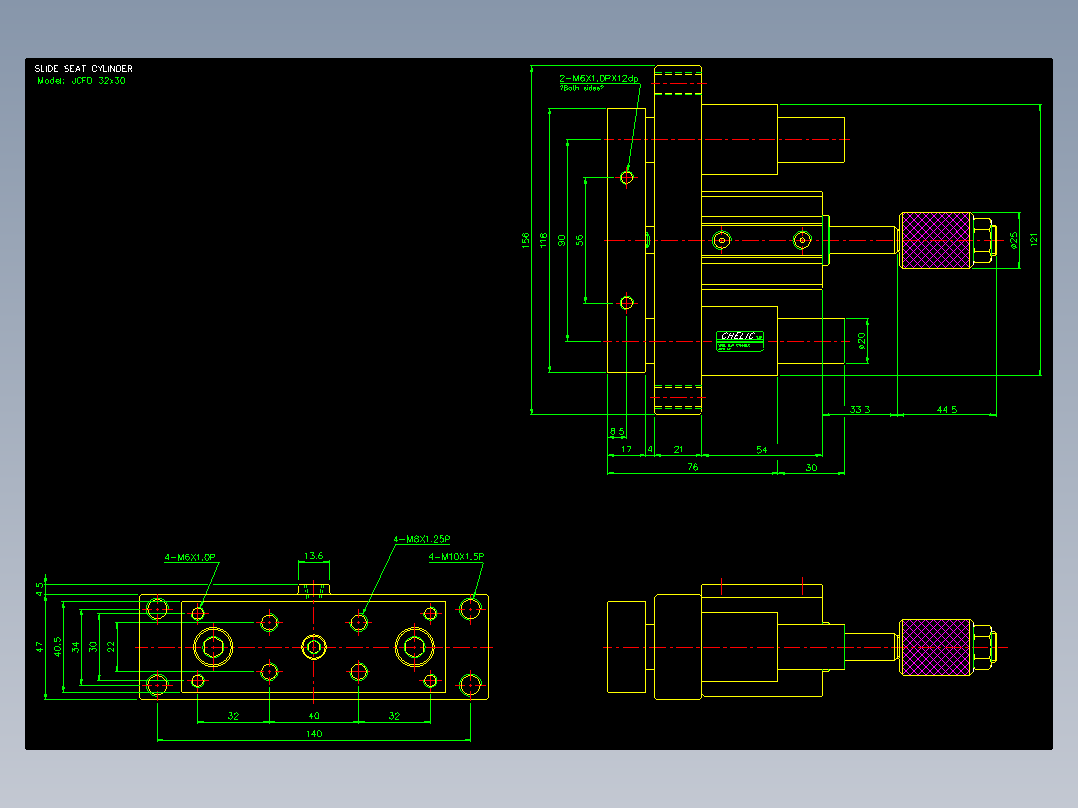Click the SLIDE SEAT CYLINDER title text
Screen dimensions: 1078x808
pyautogui.click(x=83, y=69)
